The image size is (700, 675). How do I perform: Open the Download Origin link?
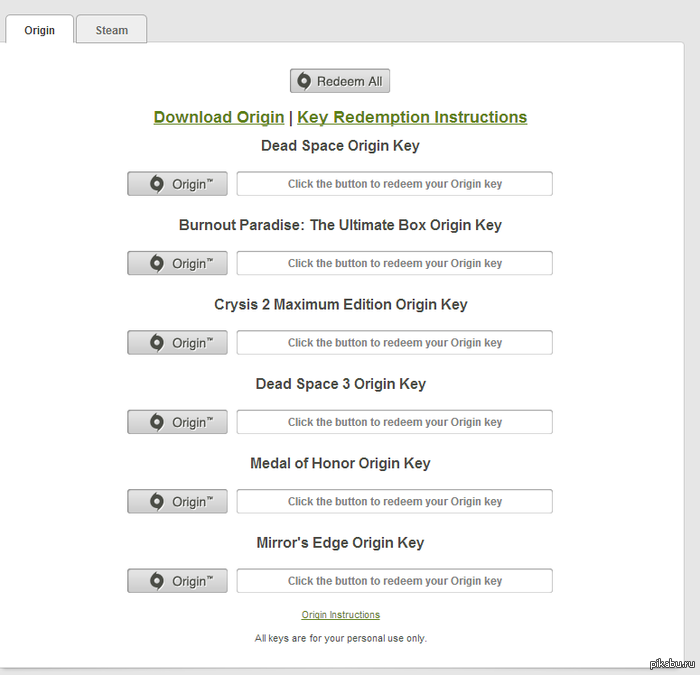[219, 117]
